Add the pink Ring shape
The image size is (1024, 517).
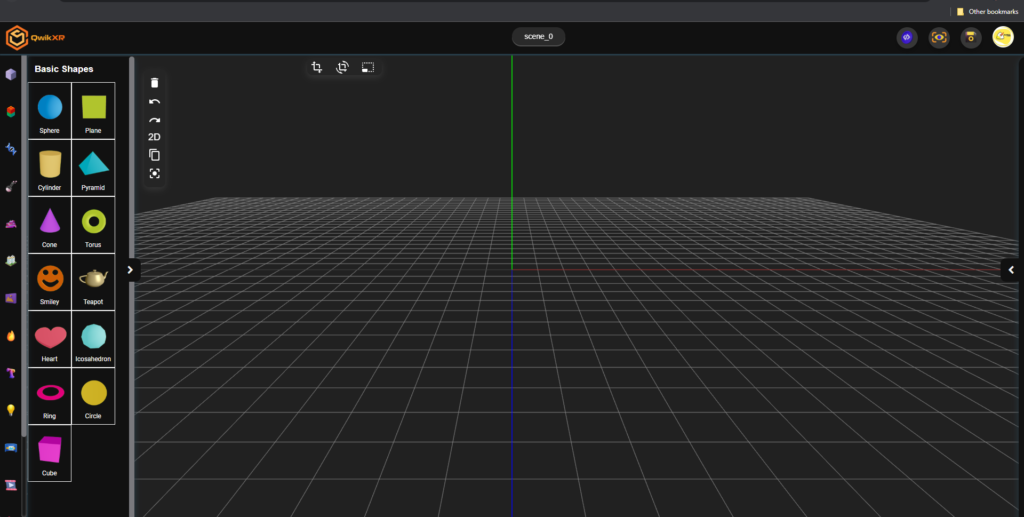point(50,396)
